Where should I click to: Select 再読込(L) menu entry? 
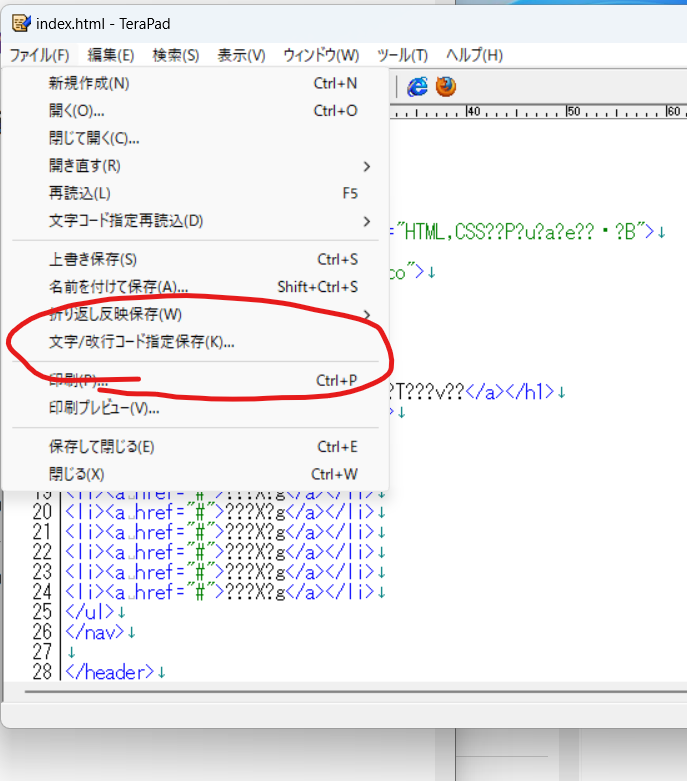(195, 193)
